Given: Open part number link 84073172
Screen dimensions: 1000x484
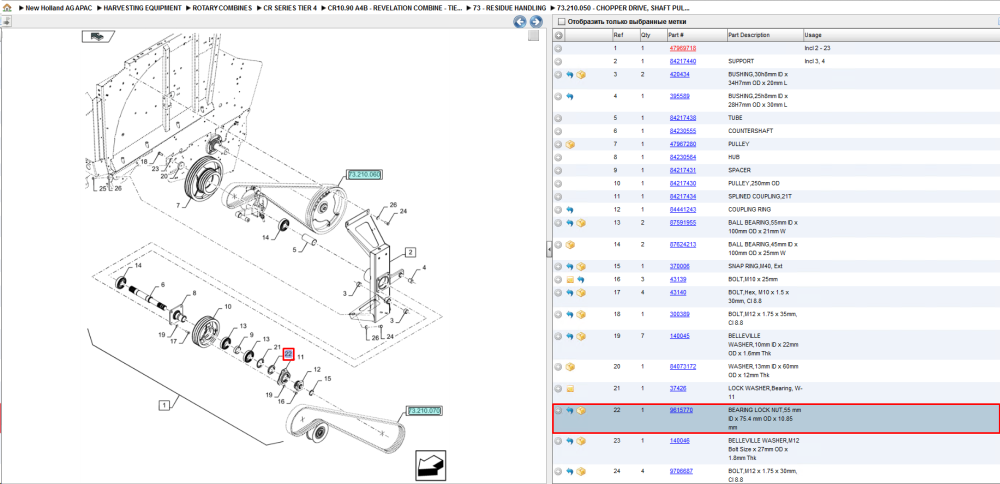Looking at the screenshot, I should [682, 367].
